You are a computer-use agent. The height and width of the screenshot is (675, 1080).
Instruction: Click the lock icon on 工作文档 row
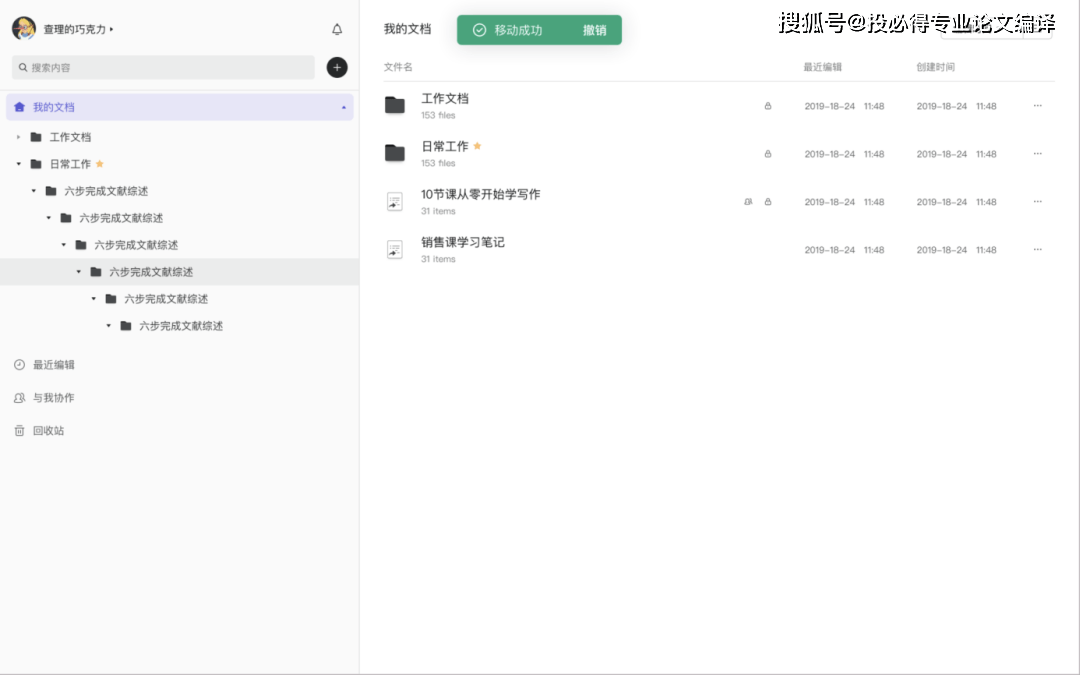tap(768, 106)
